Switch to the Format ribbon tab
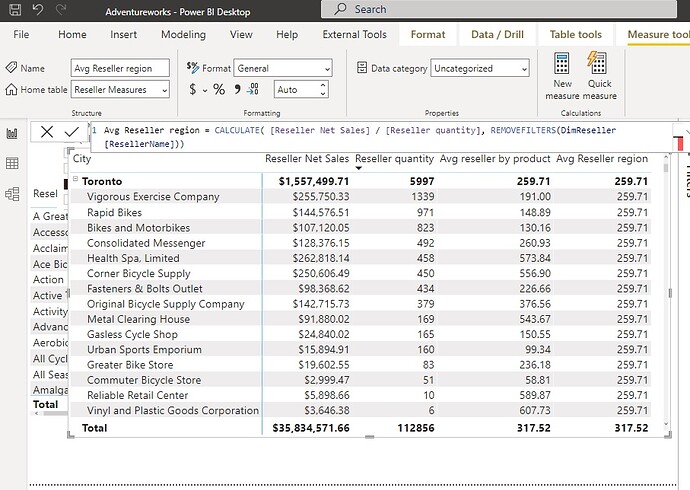Viewport: 690px width, 490px height. [x=428, y=34]
